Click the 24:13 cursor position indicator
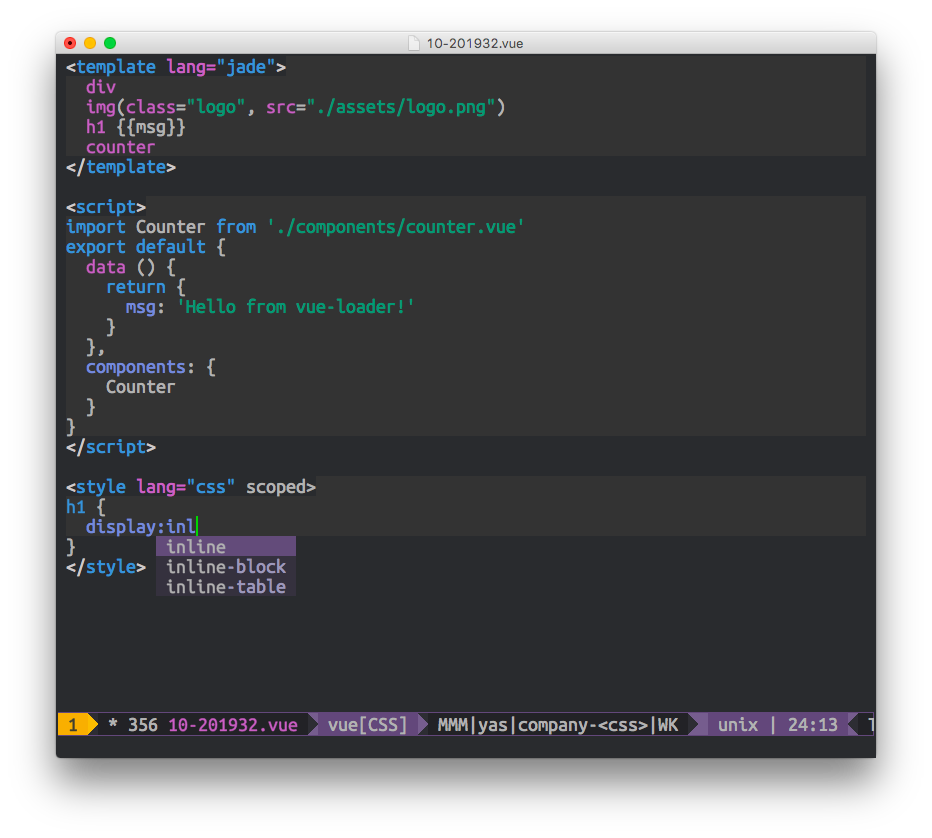Screen dimensions: 932x838 [x=812, y=724]
